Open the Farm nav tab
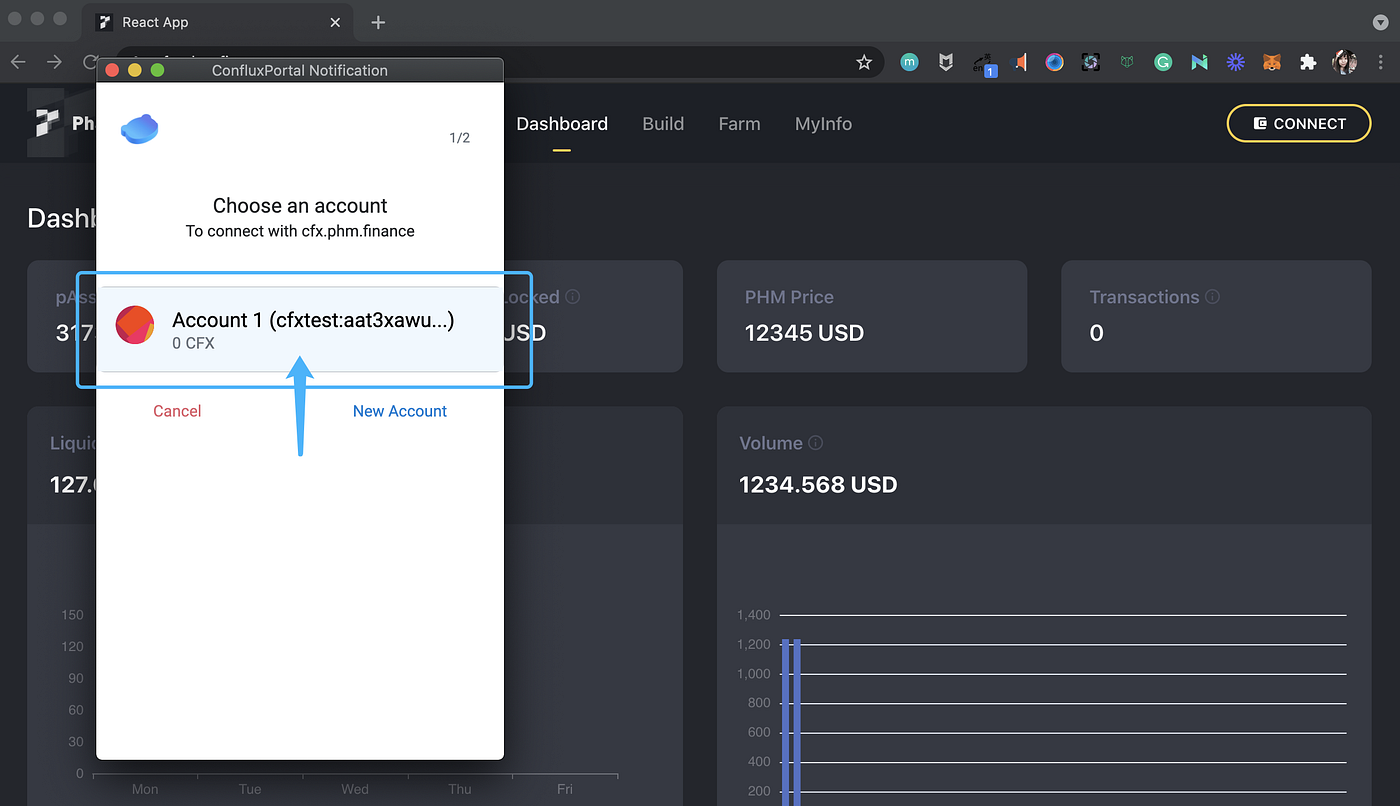The image size is (1400, 806). tap(739, 124)
